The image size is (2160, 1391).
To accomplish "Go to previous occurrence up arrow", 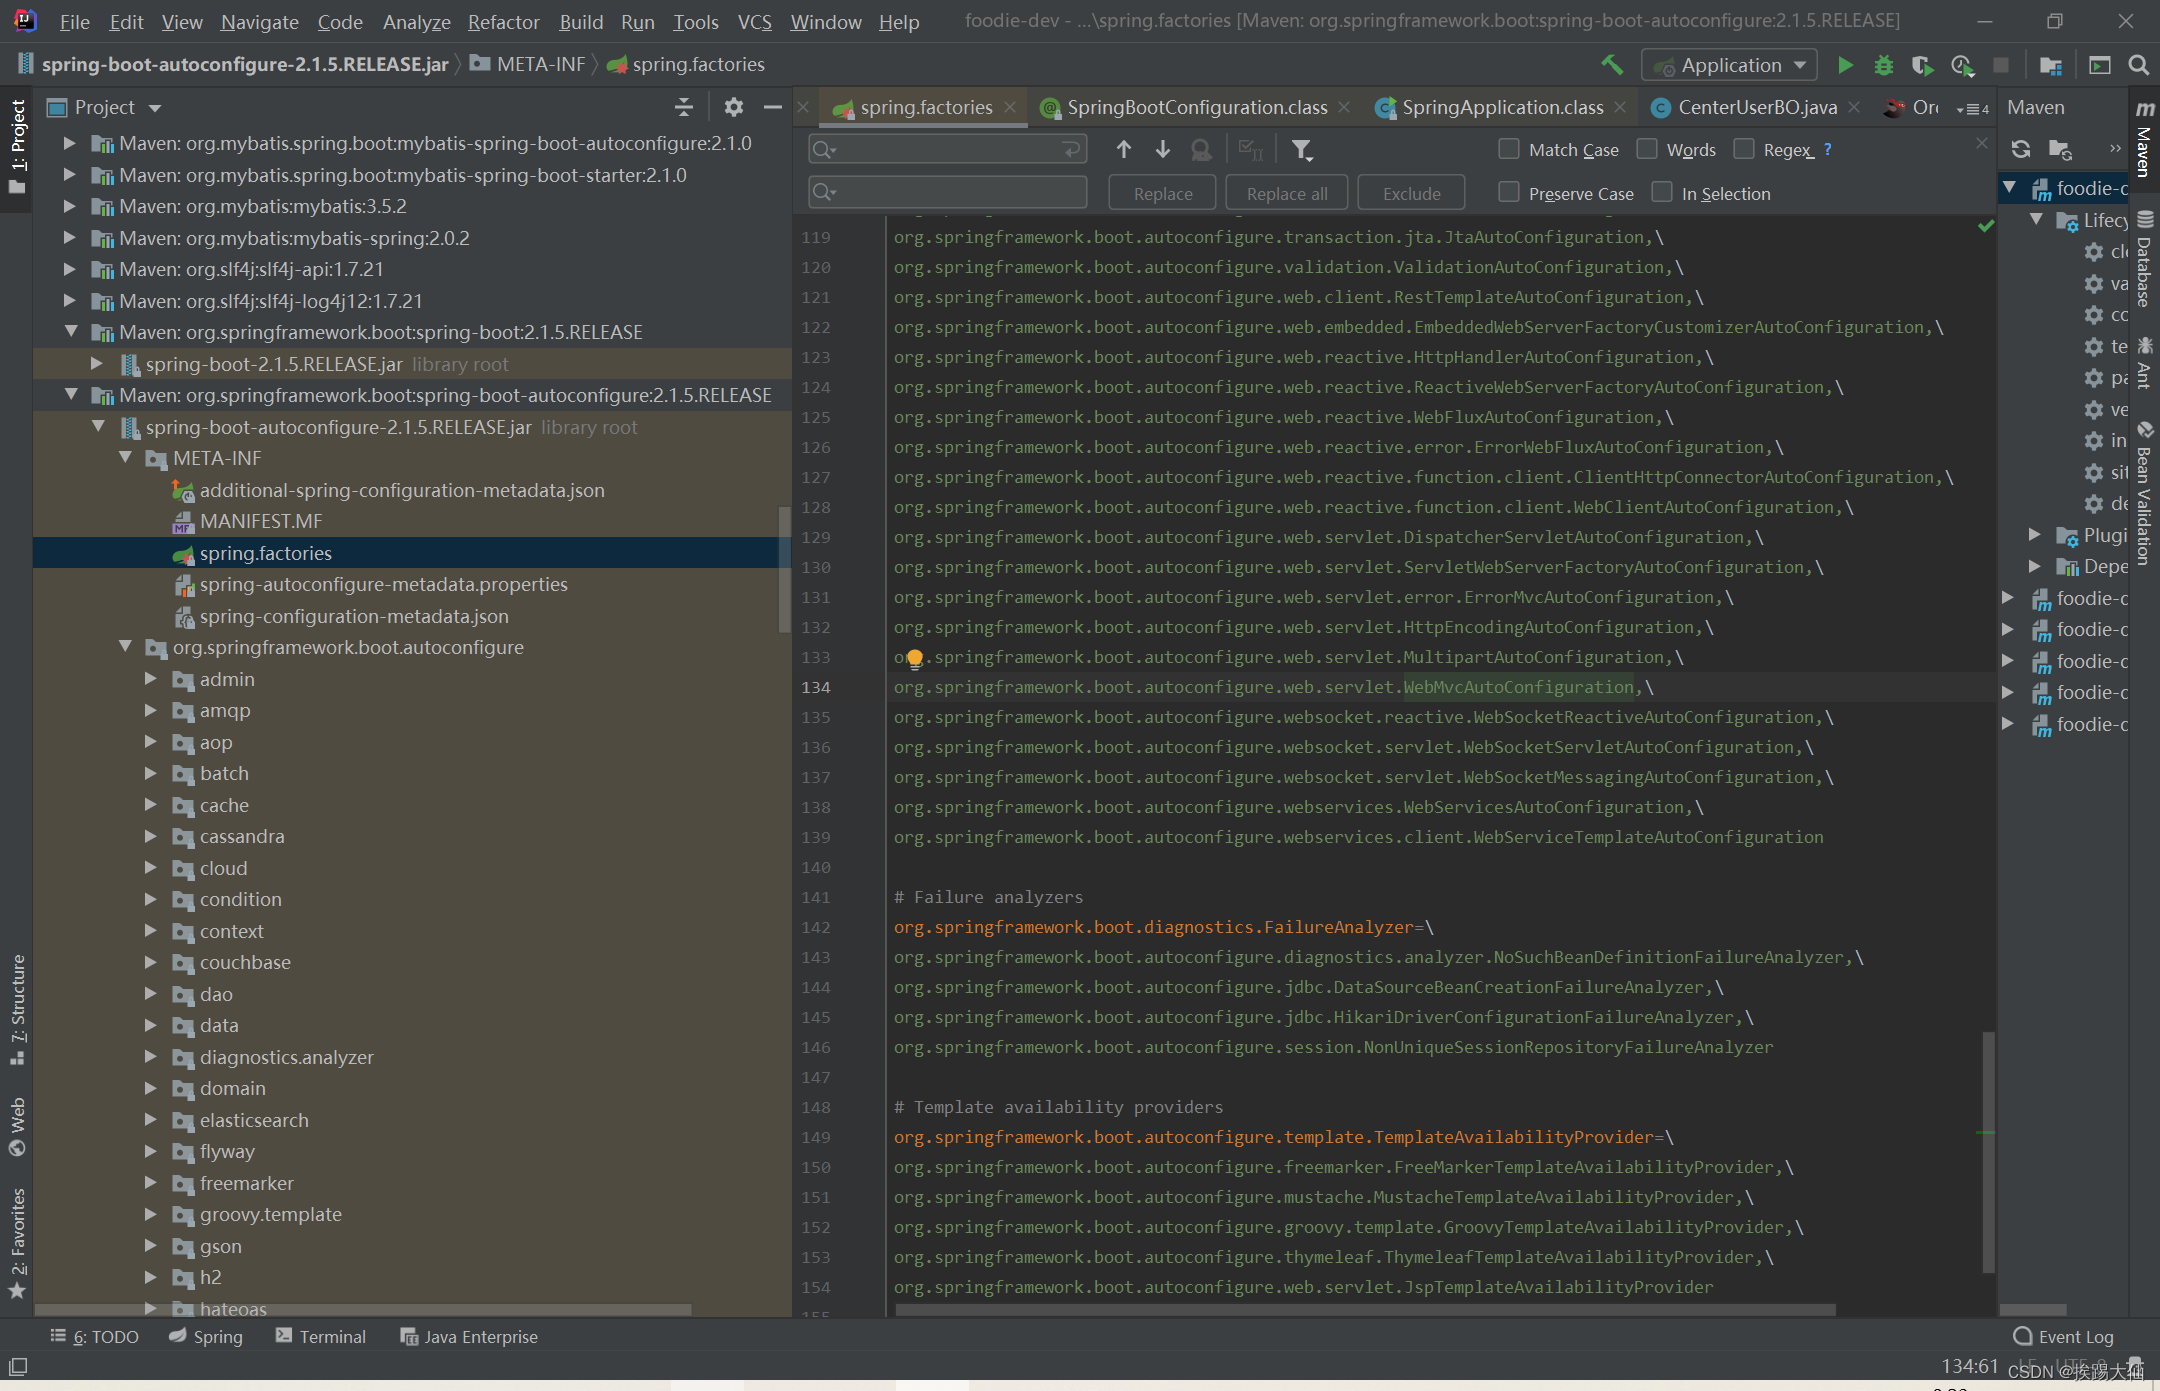I will [1124, 149].
